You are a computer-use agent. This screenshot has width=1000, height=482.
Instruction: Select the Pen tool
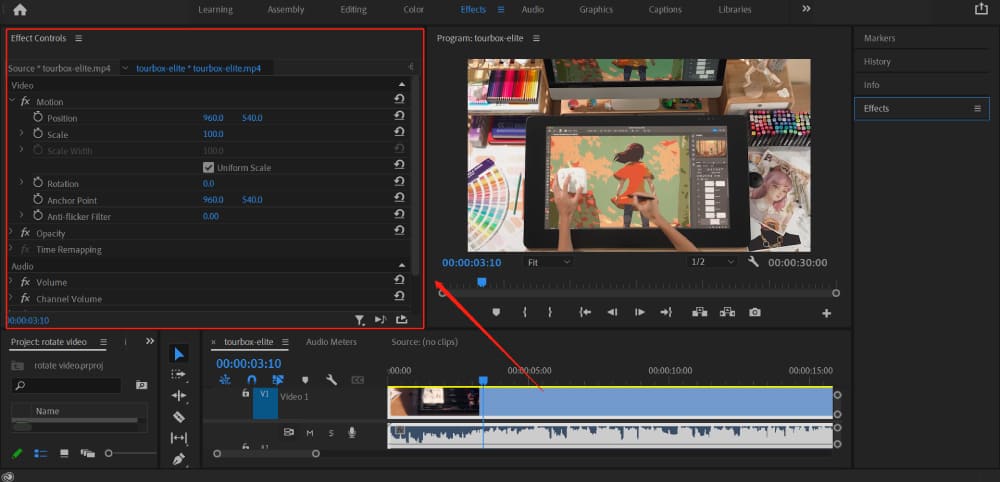point(179,459)
